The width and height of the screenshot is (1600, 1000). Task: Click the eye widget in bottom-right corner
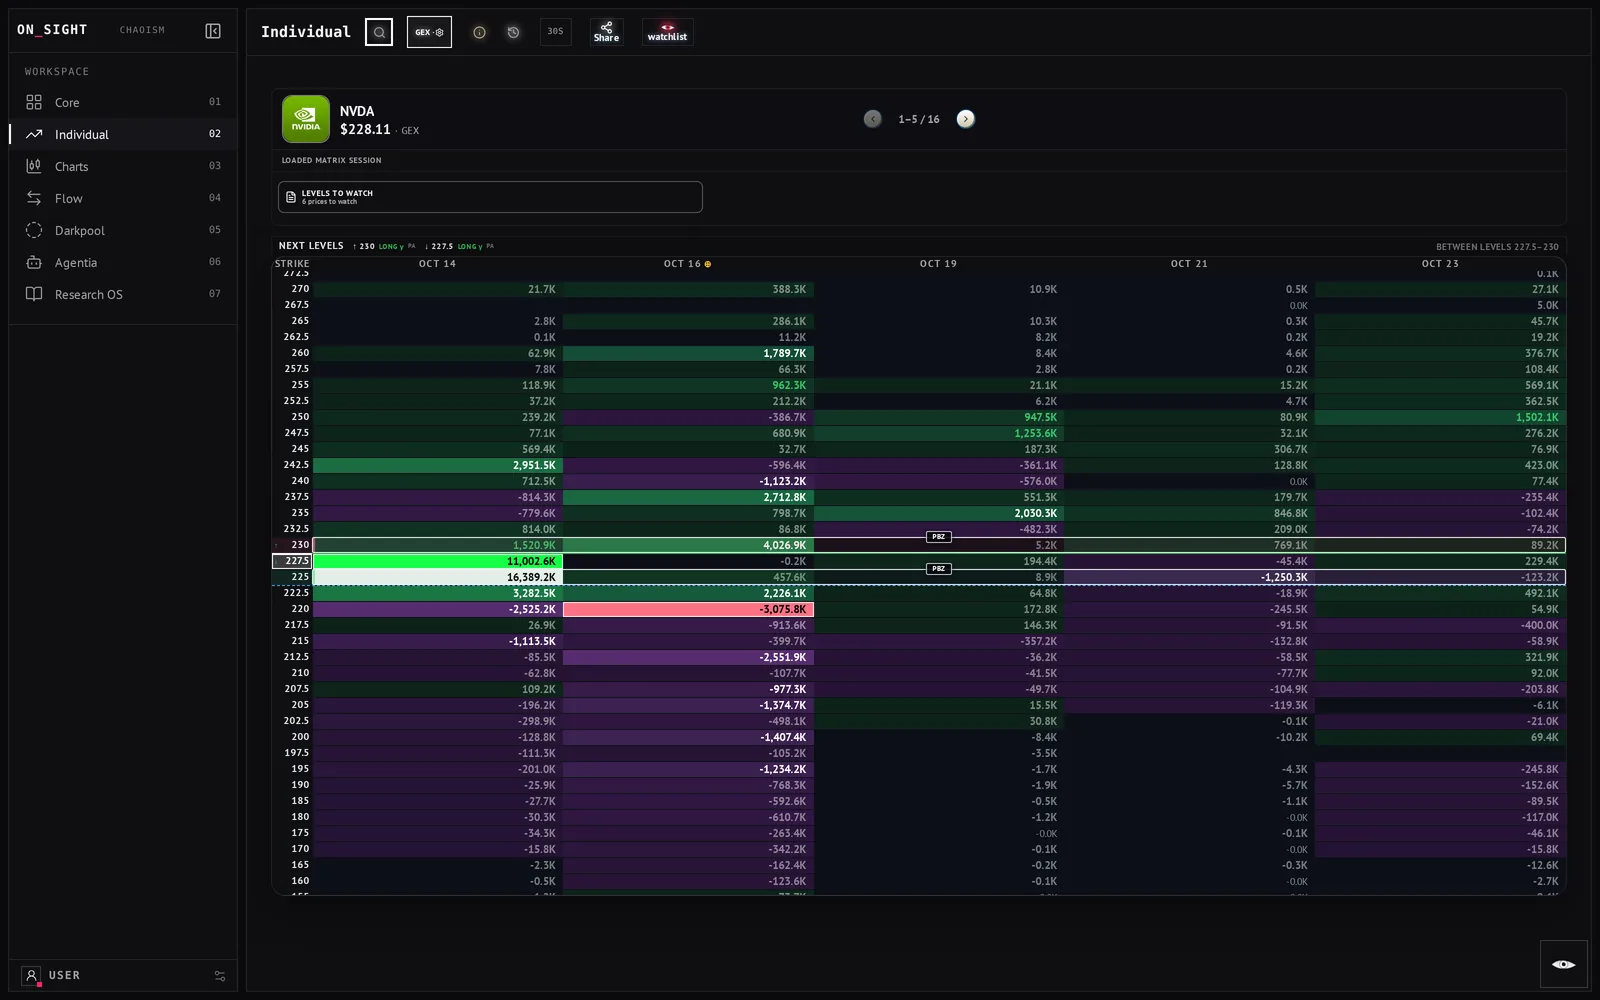point(1564,964)
